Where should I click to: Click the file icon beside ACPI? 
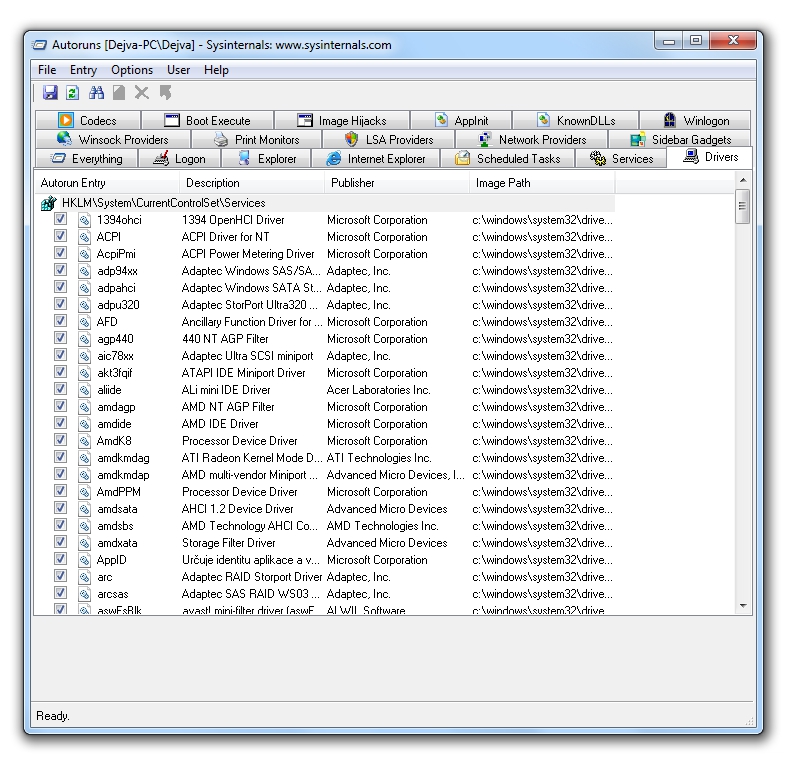pyautogui.click(x=84, y=237)
